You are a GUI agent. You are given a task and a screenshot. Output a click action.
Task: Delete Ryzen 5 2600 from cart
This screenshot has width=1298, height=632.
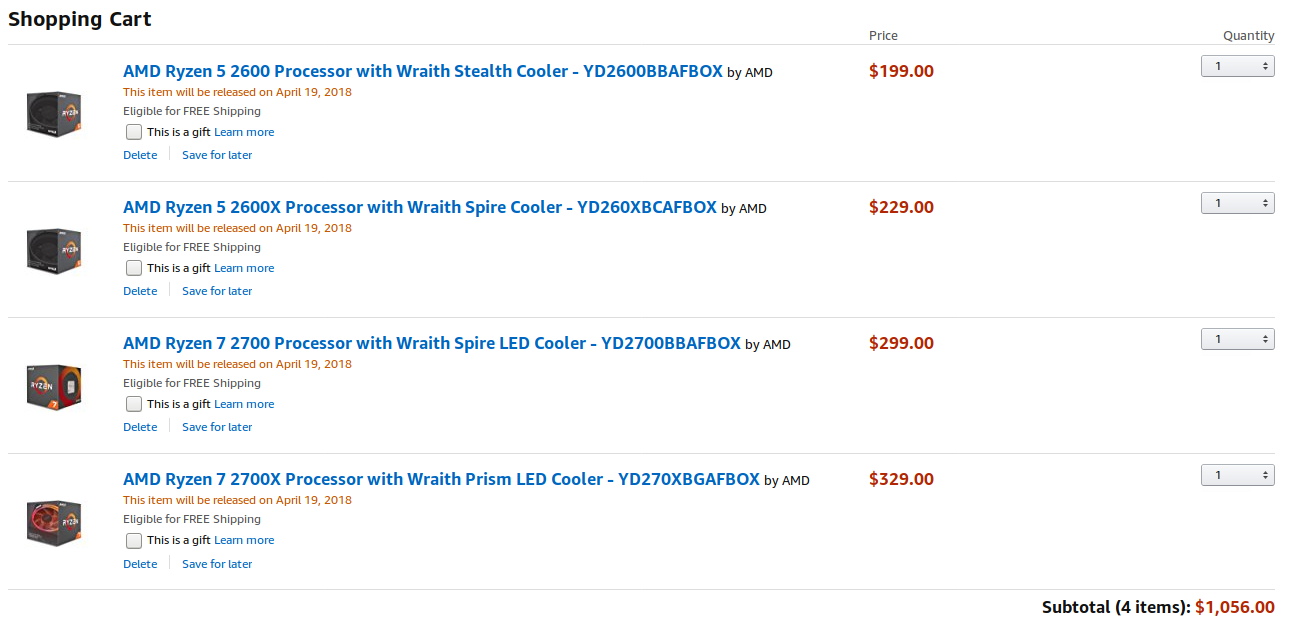140,155
